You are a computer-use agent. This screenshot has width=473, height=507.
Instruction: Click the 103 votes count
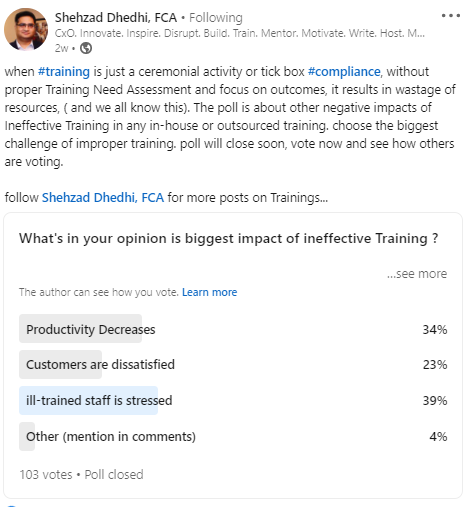(46, 474)
